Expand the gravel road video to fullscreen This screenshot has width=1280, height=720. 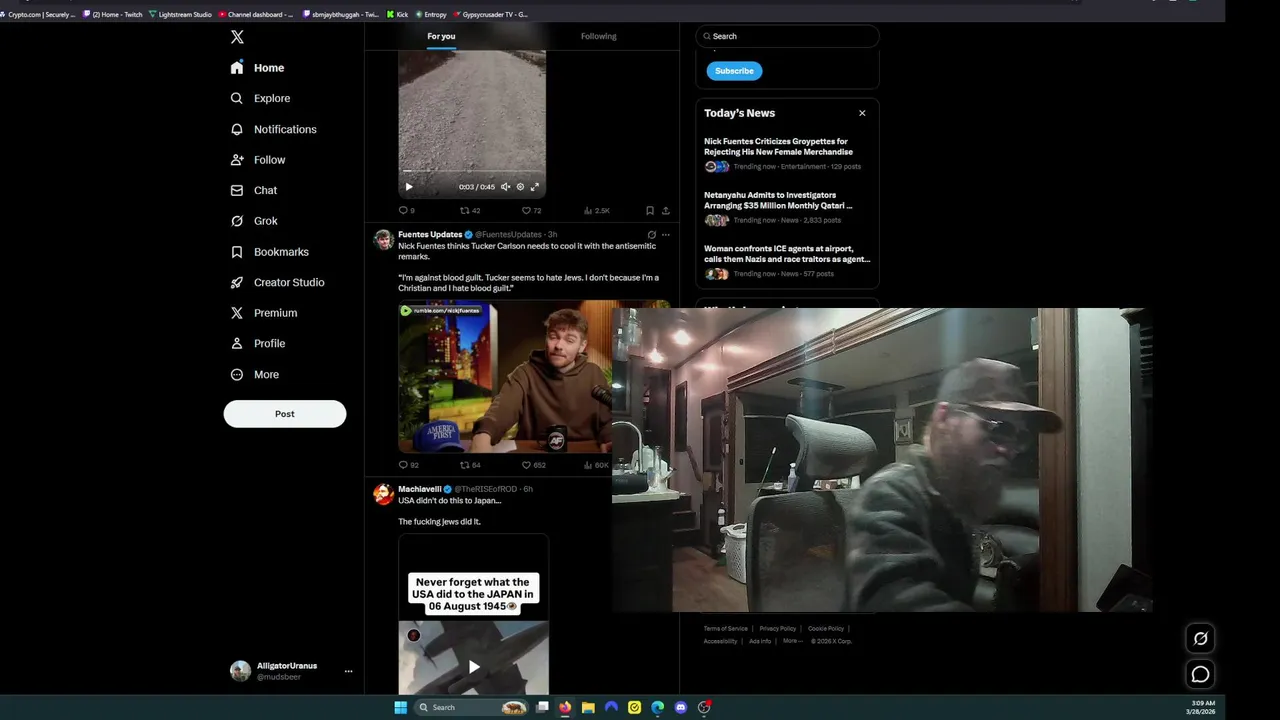tap(535, 187)
